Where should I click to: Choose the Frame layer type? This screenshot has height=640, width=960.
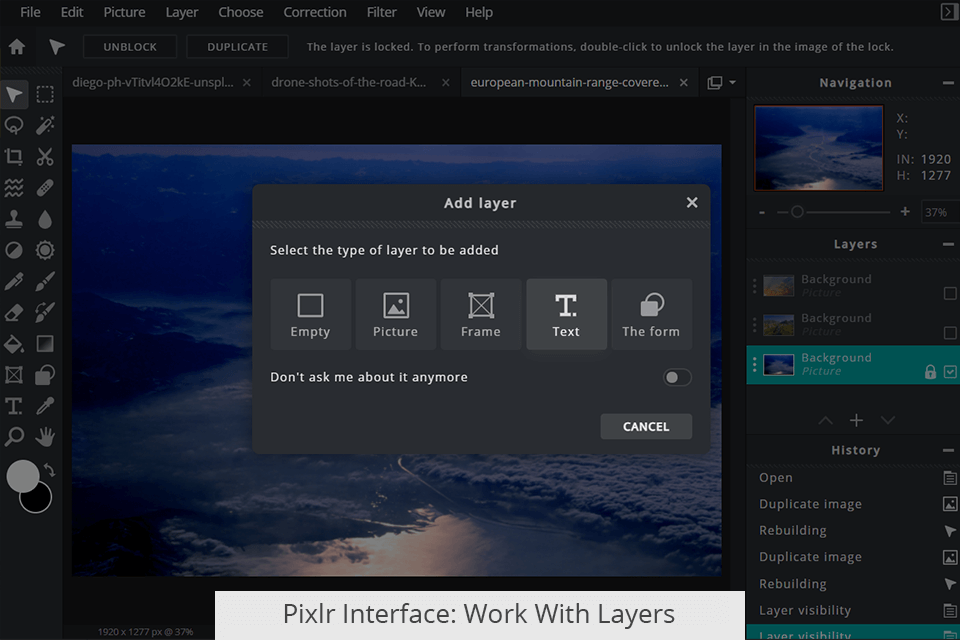[x=481, y=314]
